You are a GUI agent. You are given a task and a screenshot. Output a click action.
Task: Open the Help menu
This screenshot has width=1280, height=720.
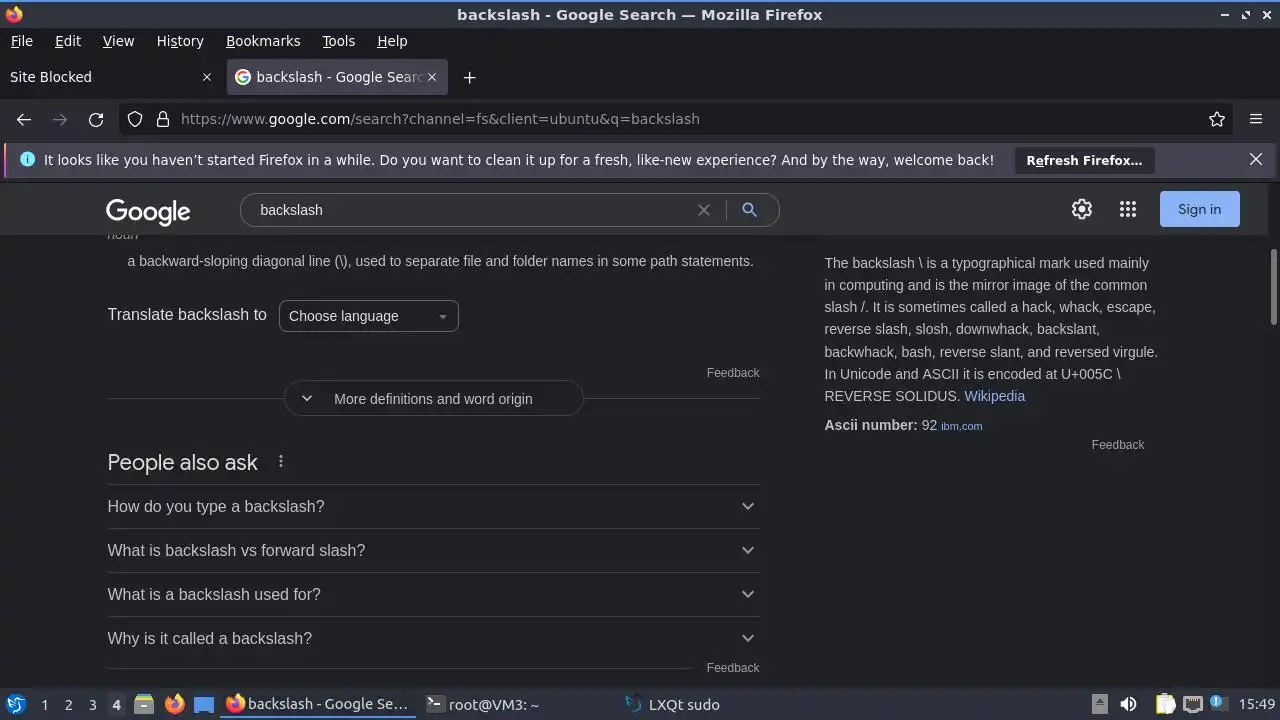392,41
